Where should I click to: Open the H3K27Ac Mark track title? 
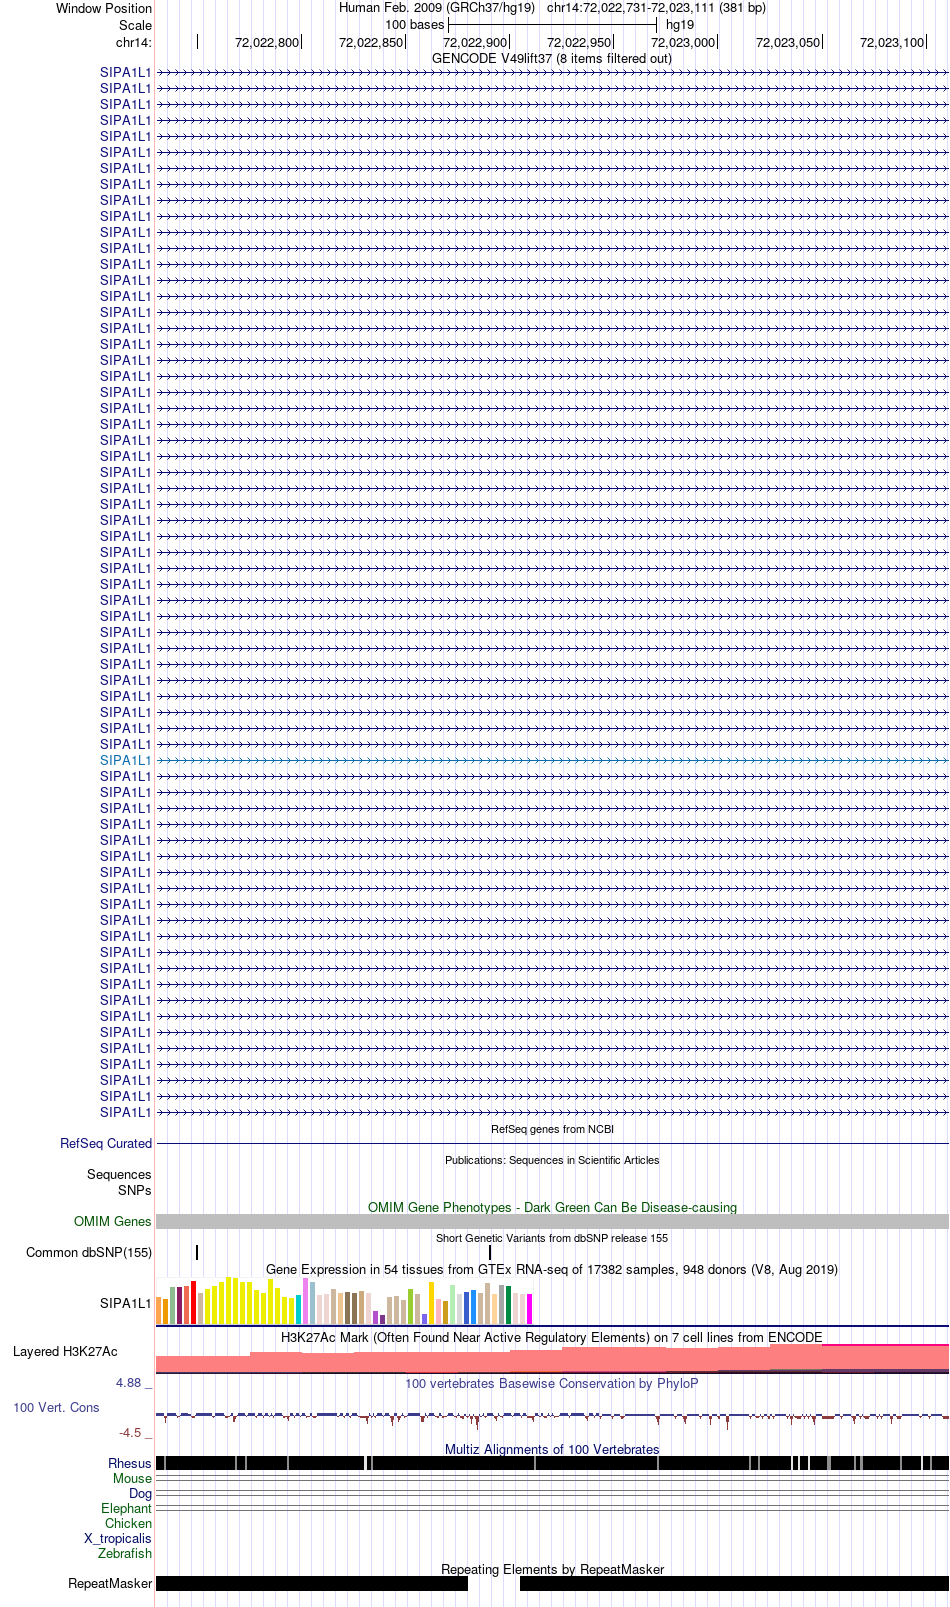552,1337
